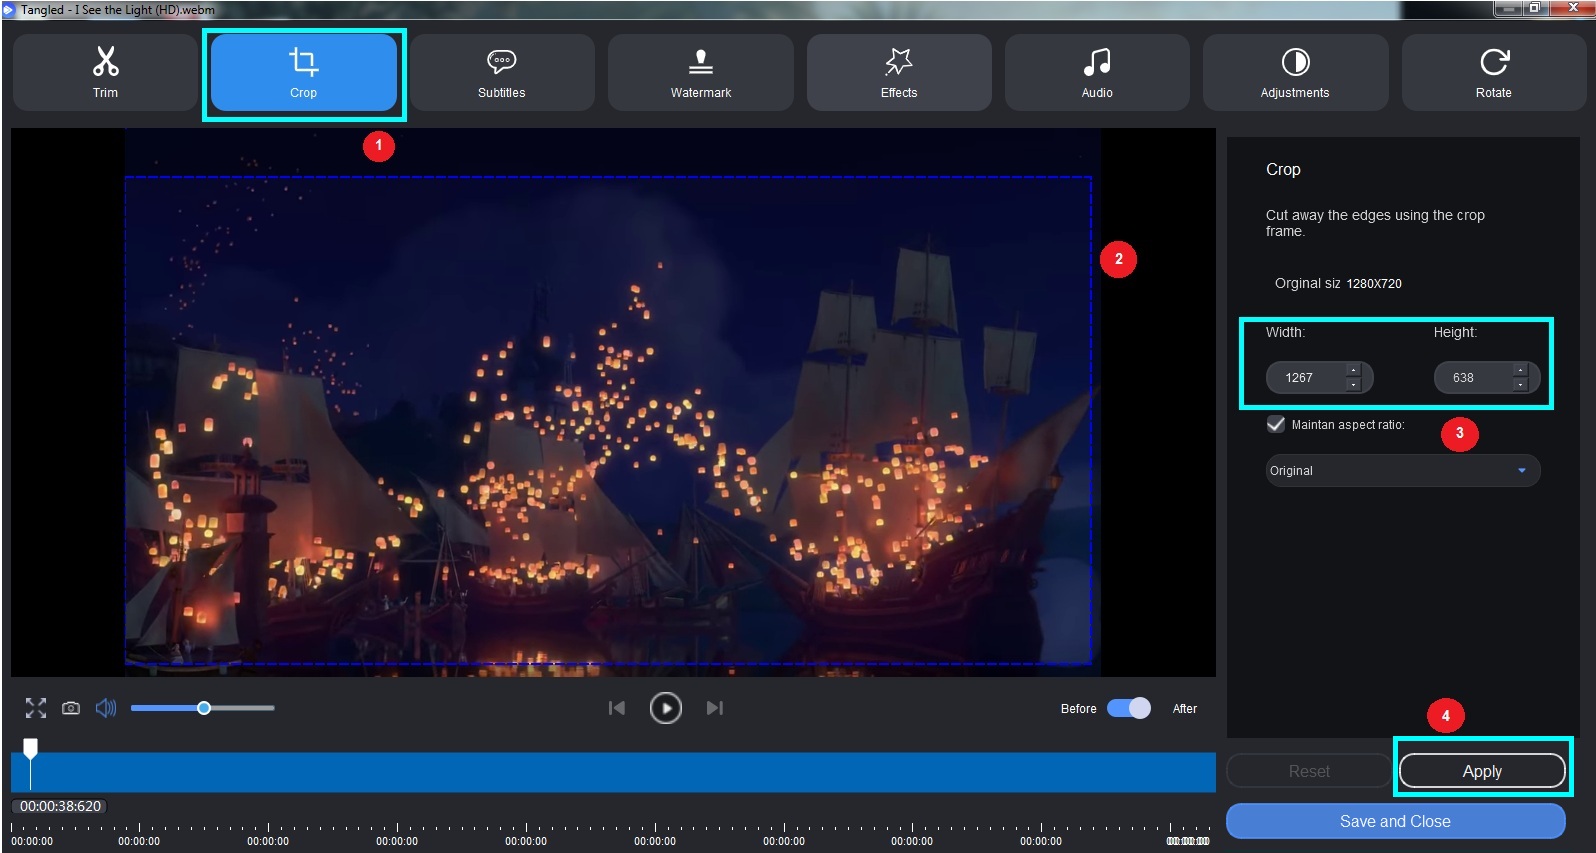Image resolution: width=1596 pixels, height=853 pixels.
Task: Open the Trim tool
Action: [105, 72]
